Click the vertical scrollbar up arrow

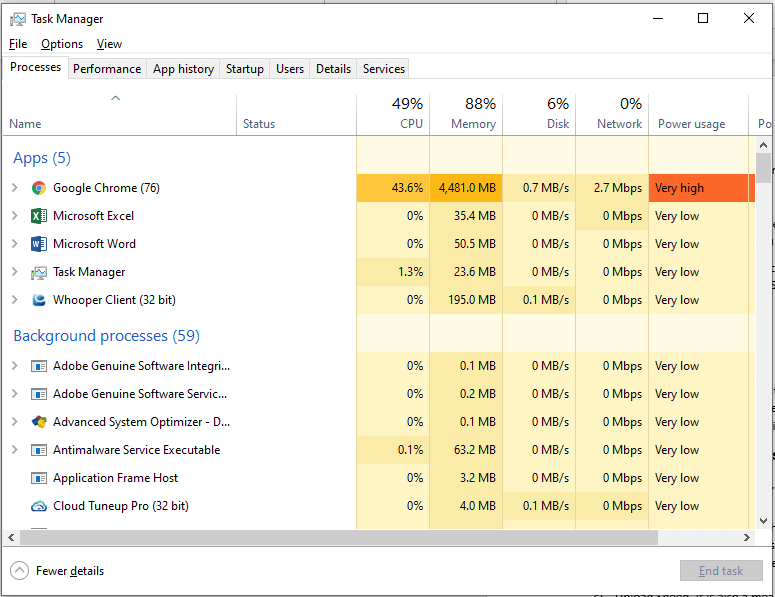click(763, 145)
